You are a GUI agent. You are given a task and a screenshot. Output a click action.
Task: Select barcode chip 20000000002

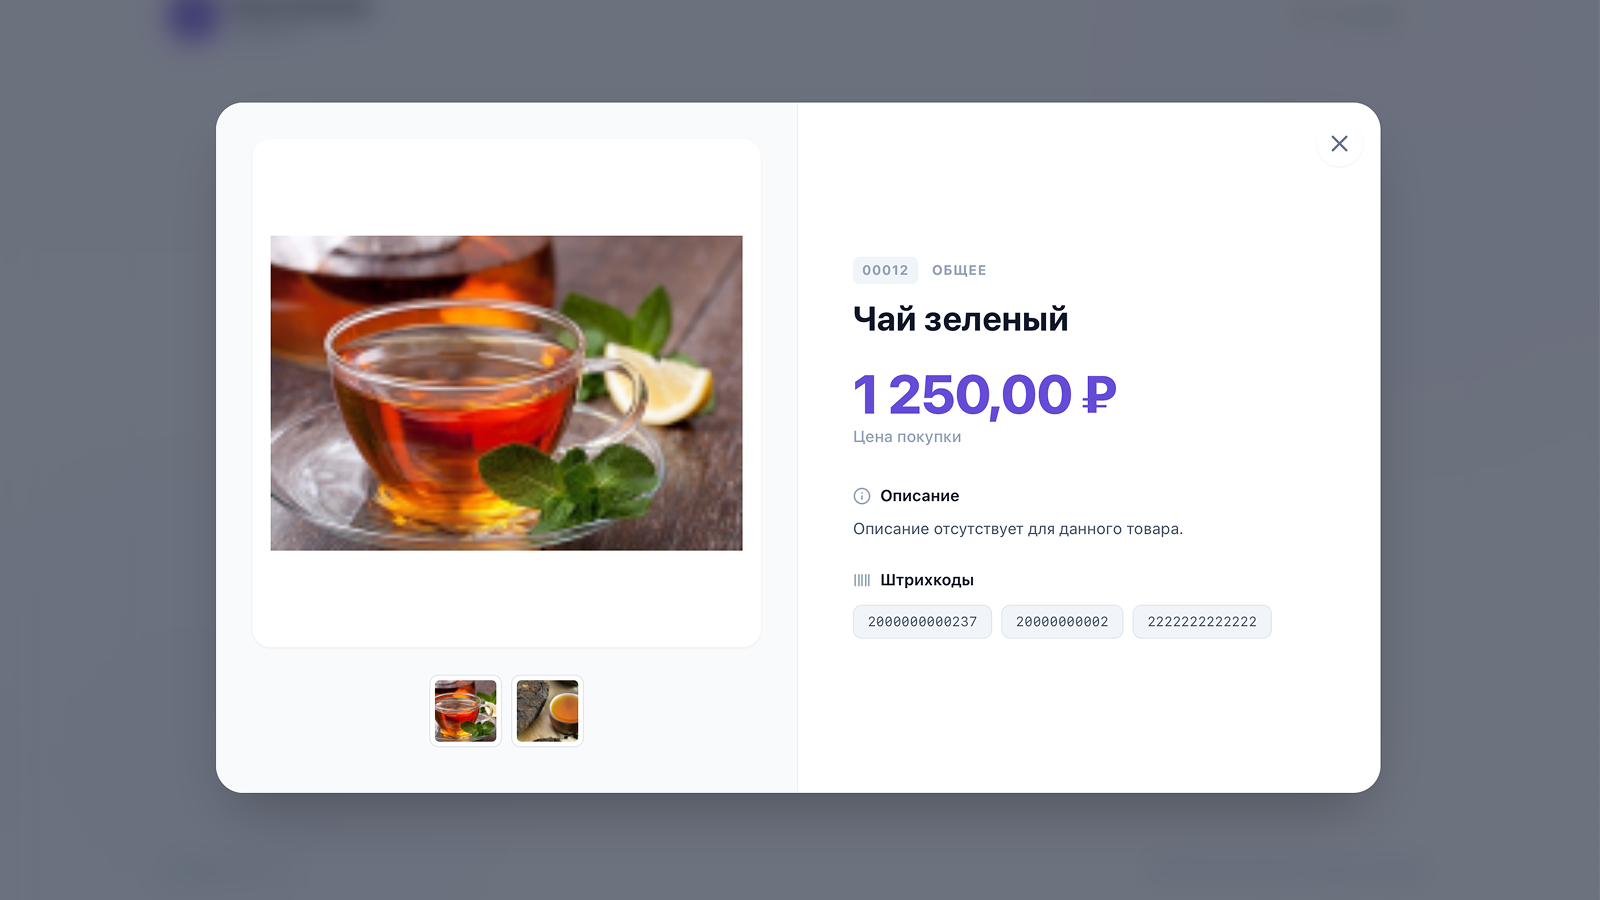pos(1062,621)
